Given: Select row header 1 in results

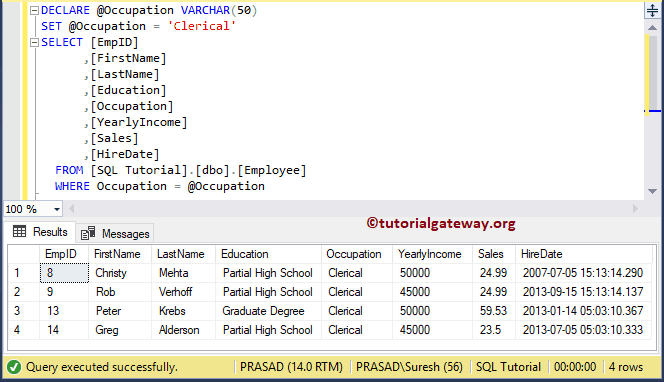Looking at the screenshot, I should pos(24,273).
